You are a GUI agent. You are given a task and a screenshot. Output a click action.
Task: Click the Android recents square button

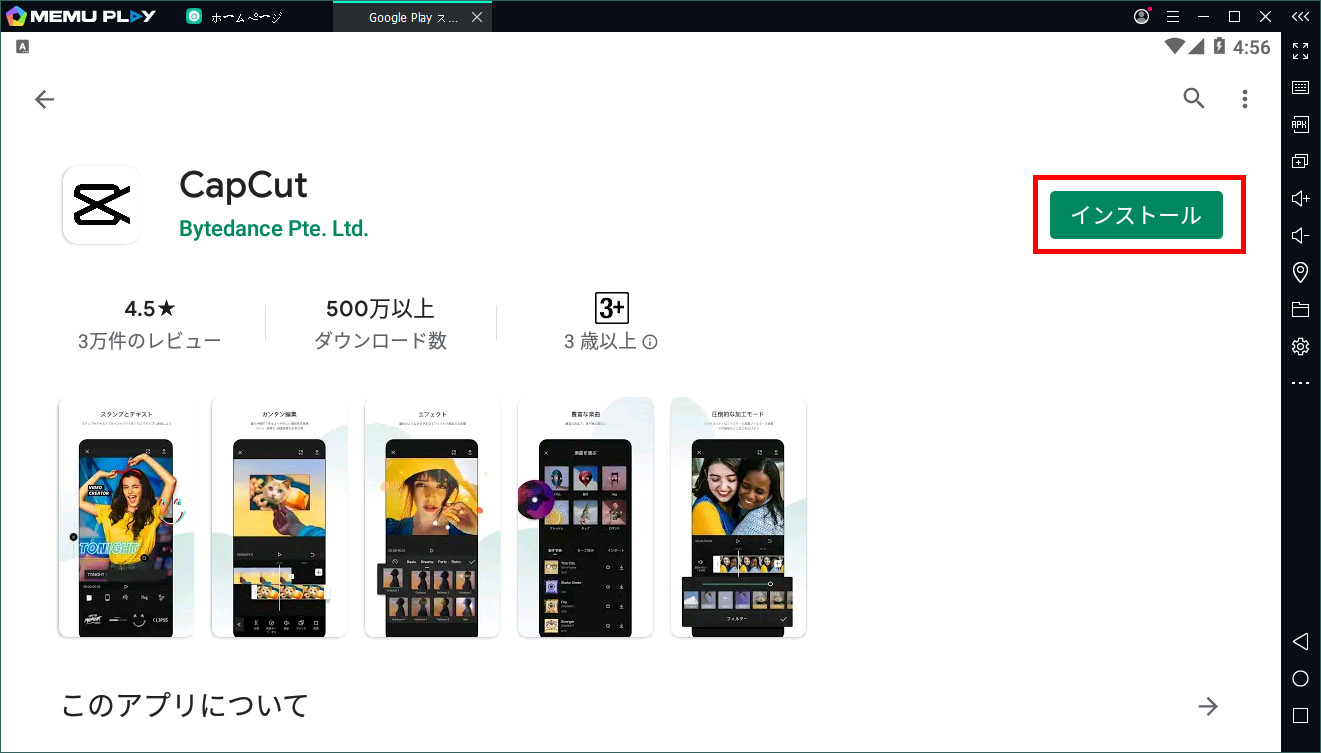pos(1300,715)
